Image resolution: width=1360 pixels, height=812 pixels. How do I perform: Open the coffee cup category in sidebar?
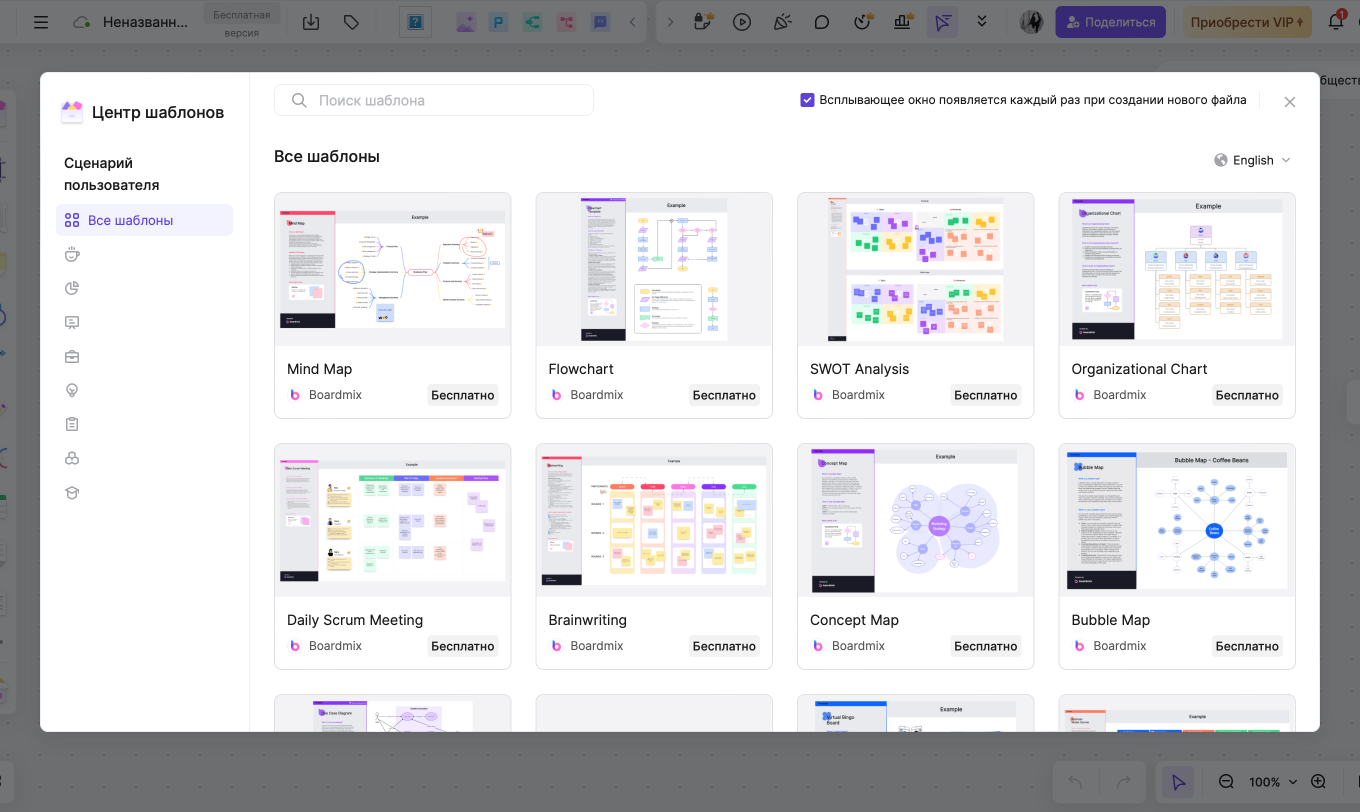click(72, 254)
